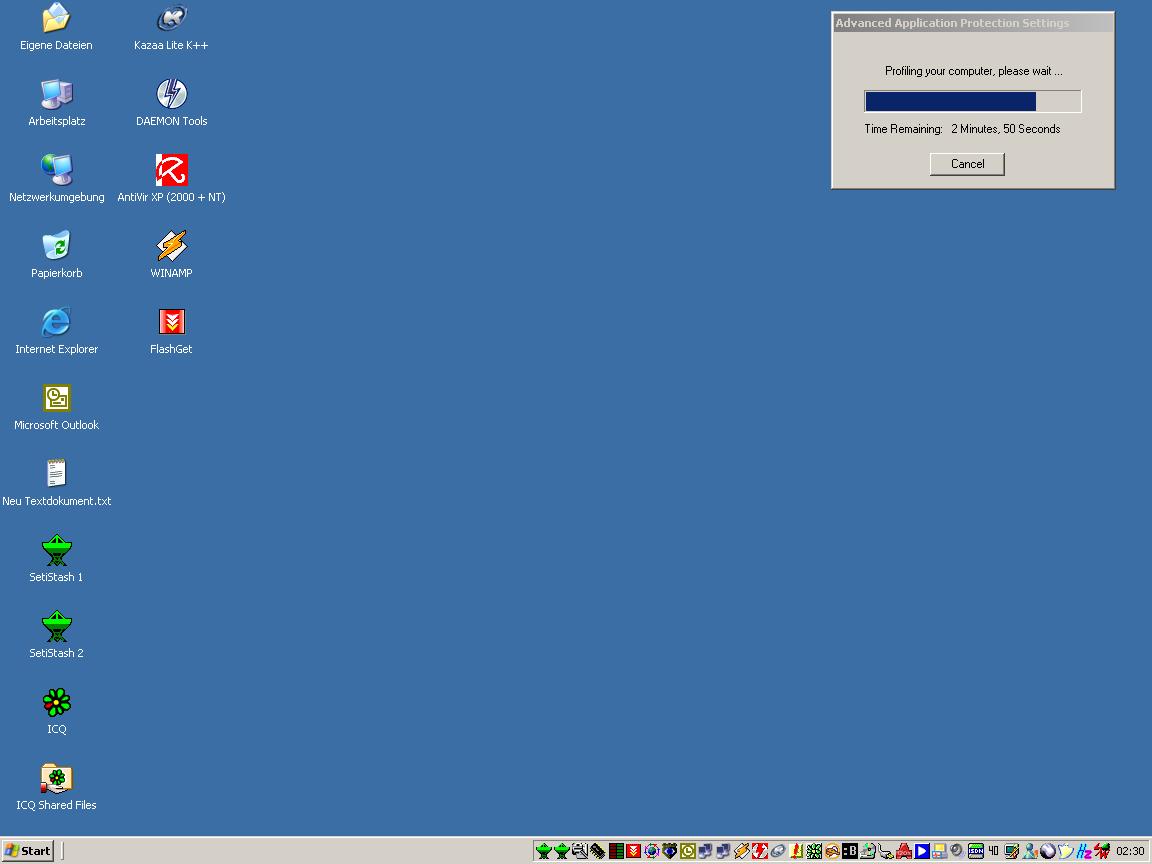Viewport: 1152px width, 864px height.
Task: Click the Advanced Application Protection Settings title bar
Action: coord(973,23)
